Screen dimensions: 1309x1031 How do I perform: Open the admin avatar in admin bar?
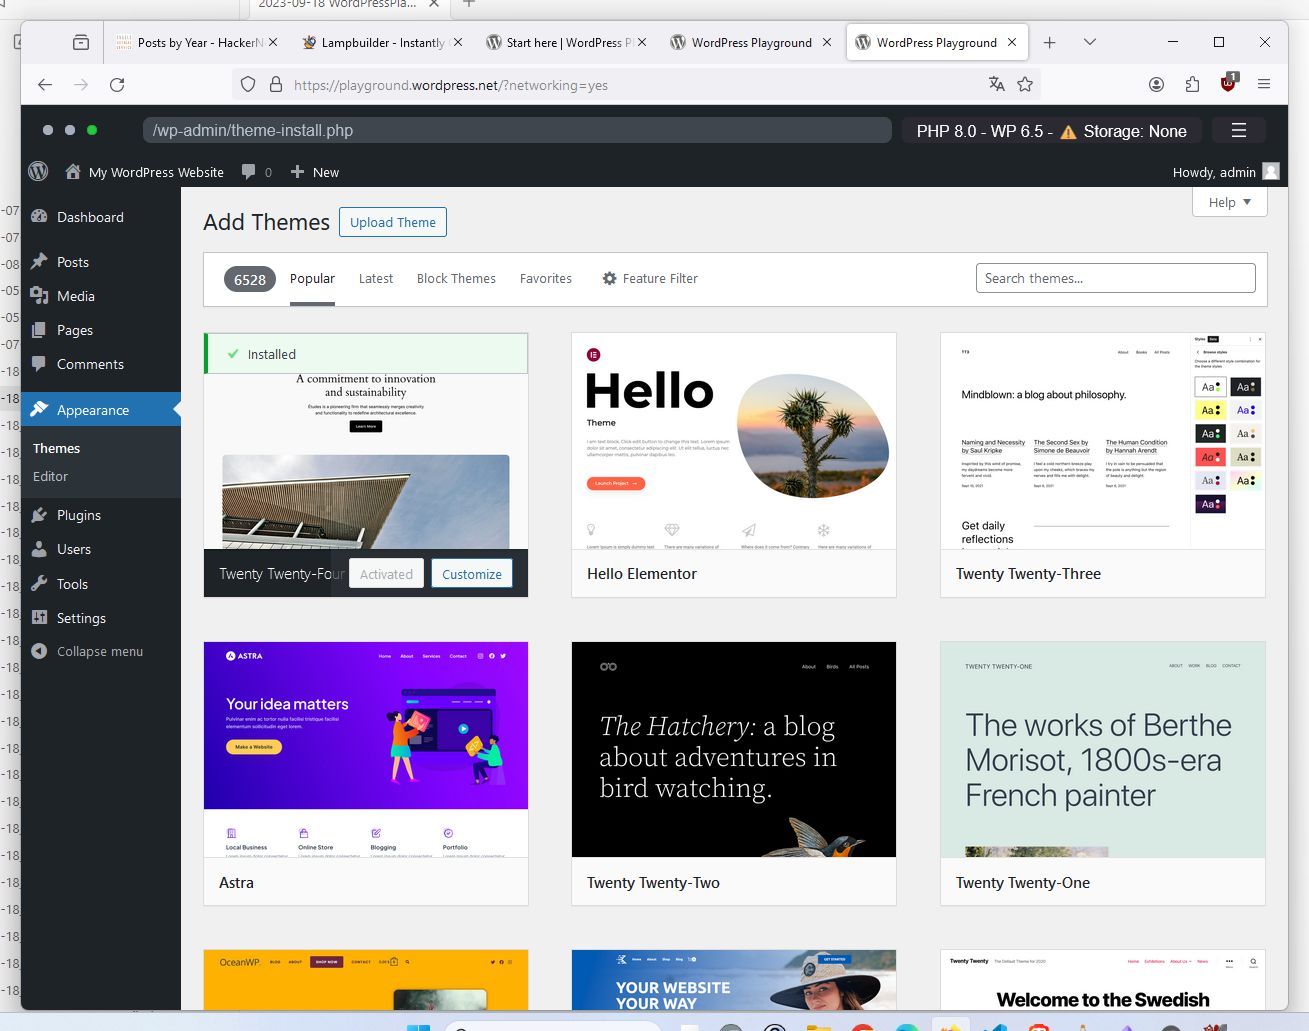click(1271, 172)
